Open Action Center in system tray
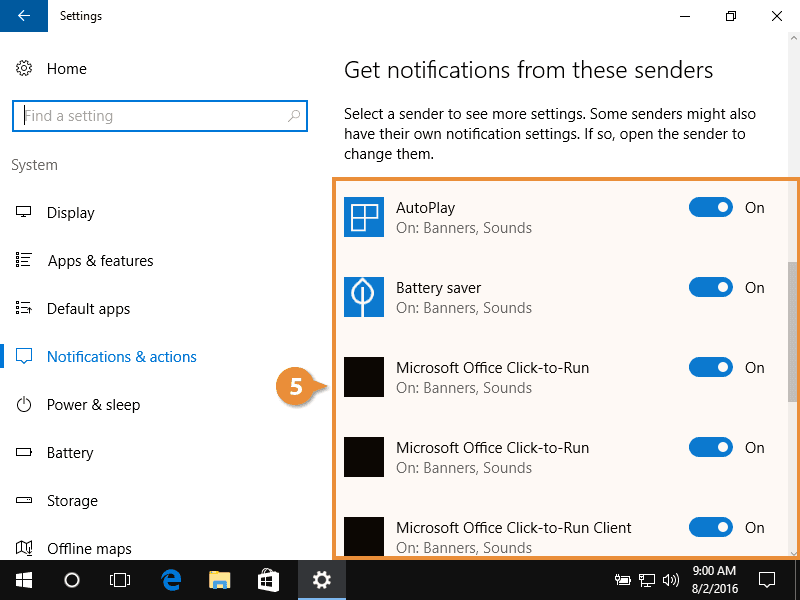Image resolution: width=800 pixels, height=600 pixels. (x=767, y=580)
